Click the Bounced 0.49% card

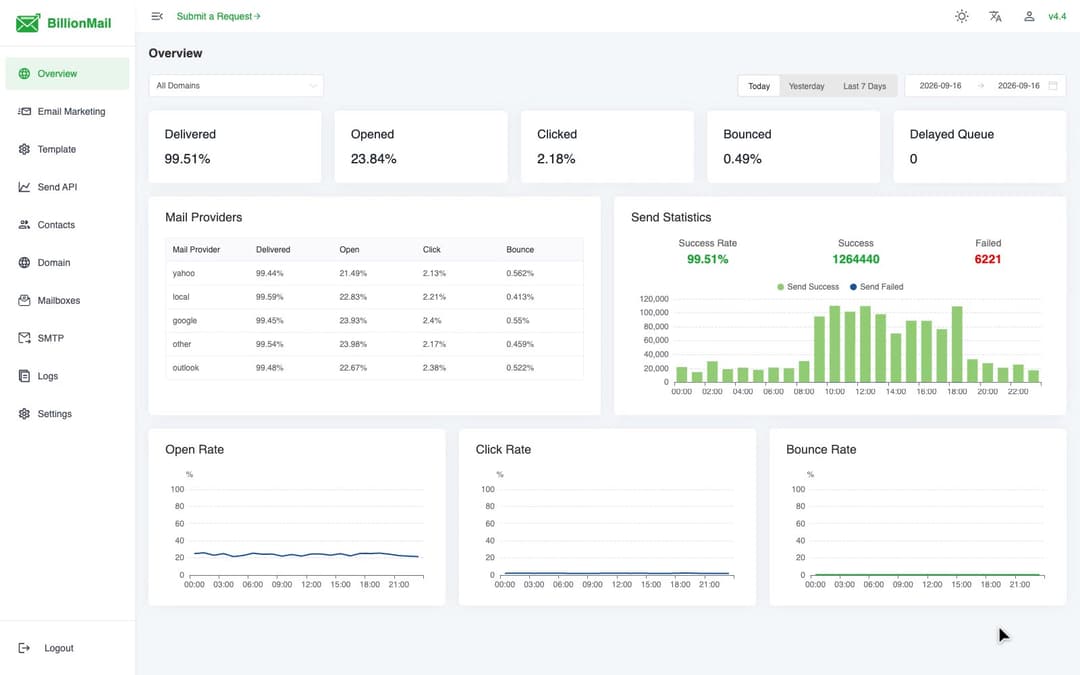793,147
